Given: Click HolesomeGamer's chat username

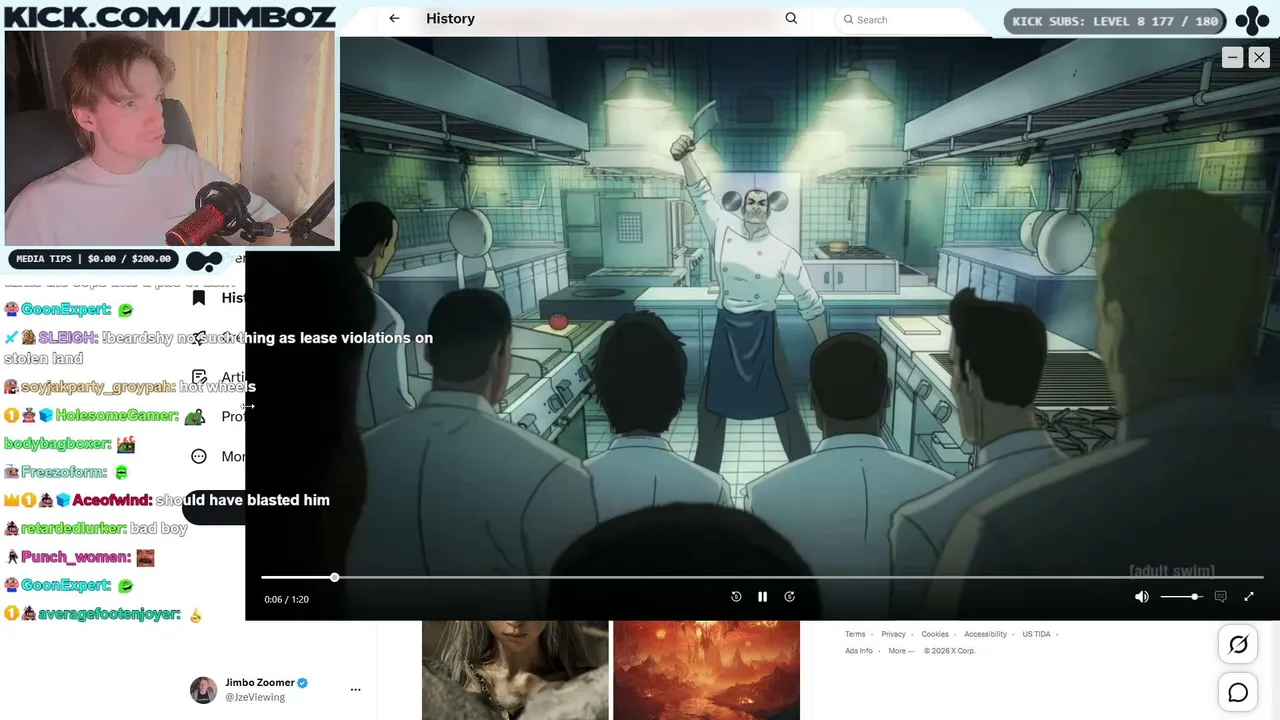Looking at the screenshot, I should 117,415.
